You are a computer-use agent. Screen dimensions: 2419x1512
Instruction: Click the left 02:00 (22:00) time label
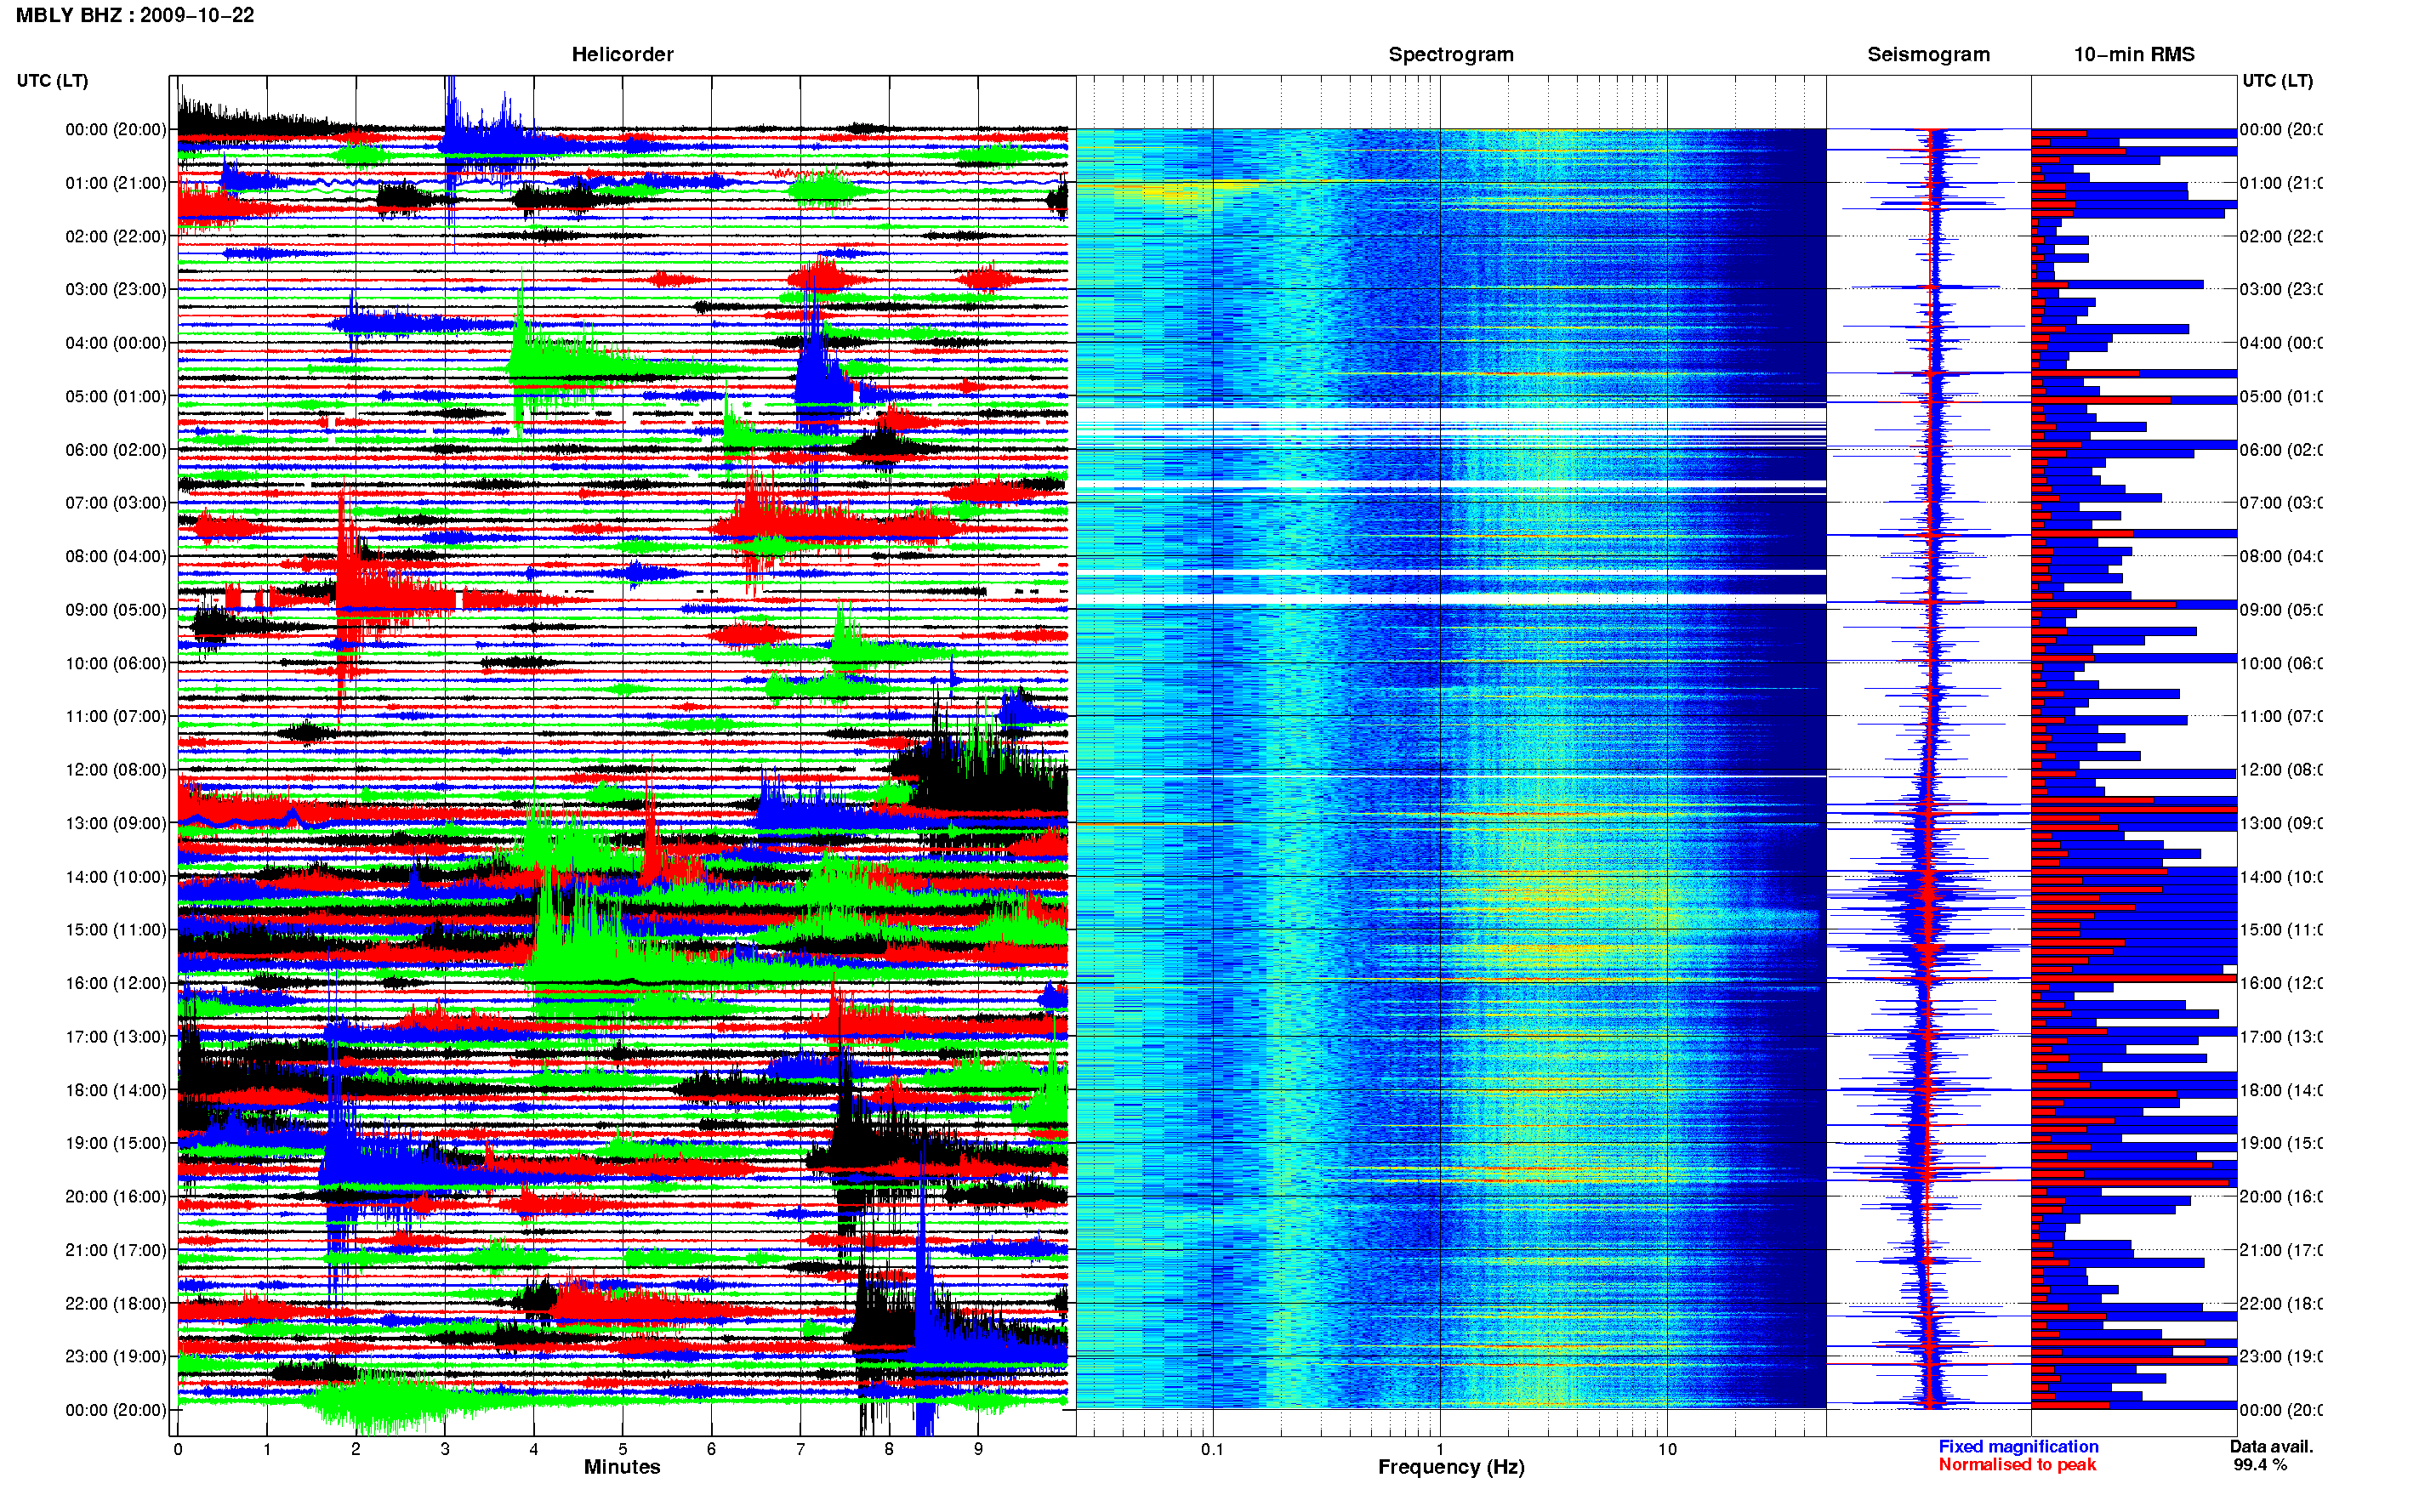(116, 236)
